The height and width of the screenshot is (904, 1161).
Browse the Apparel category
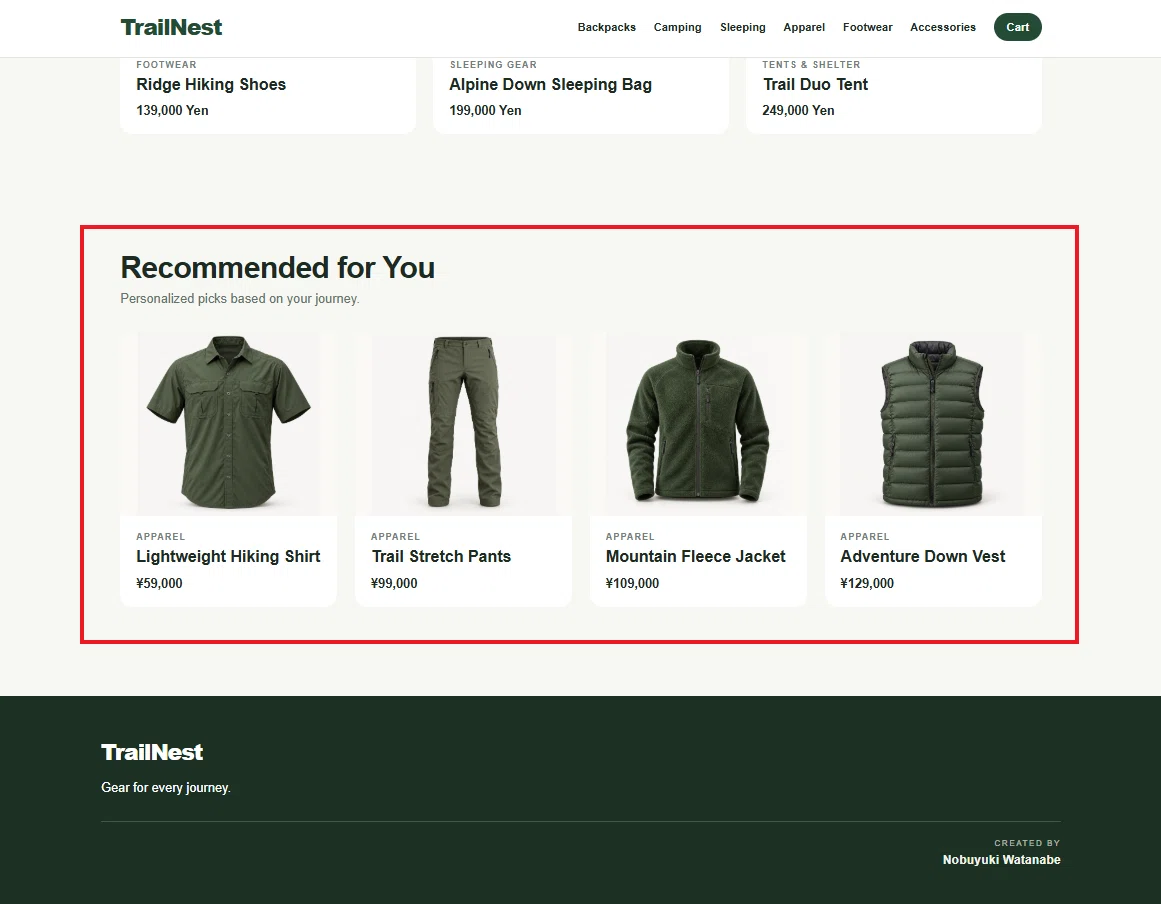click(804, 27)
